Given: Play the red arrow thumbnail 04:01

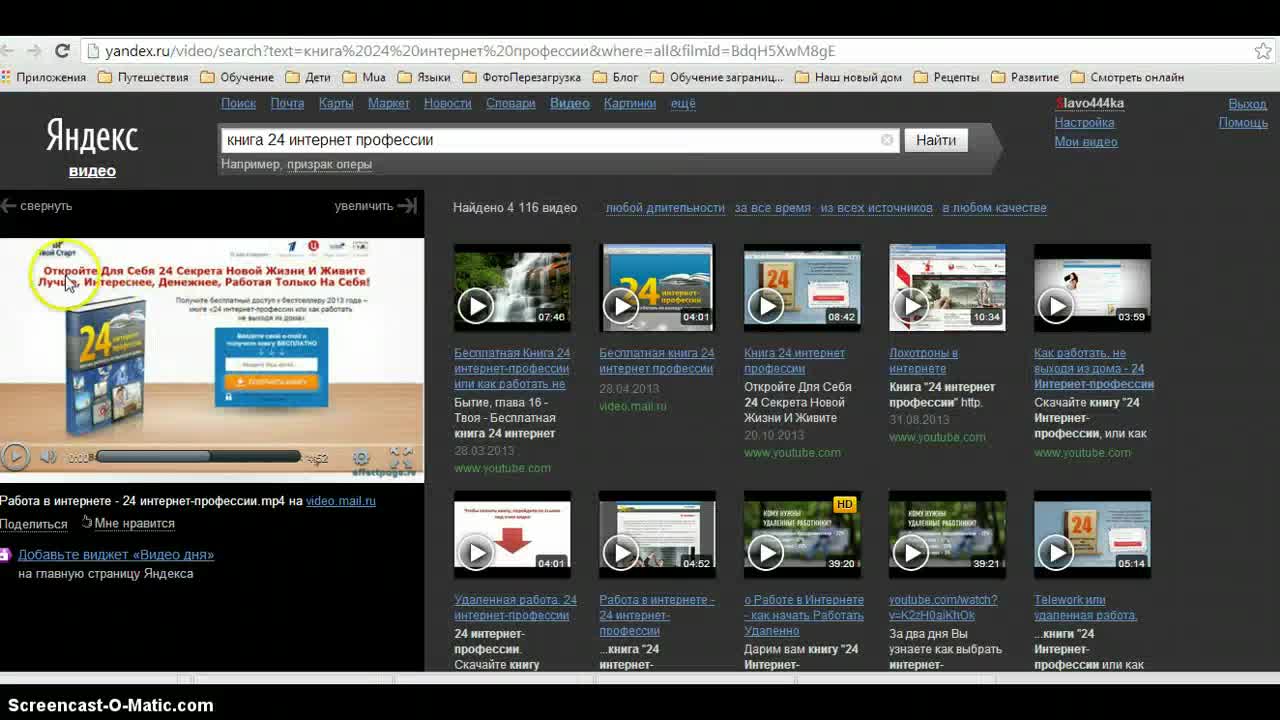Looking at the screenshot, I should pos(512,534).
